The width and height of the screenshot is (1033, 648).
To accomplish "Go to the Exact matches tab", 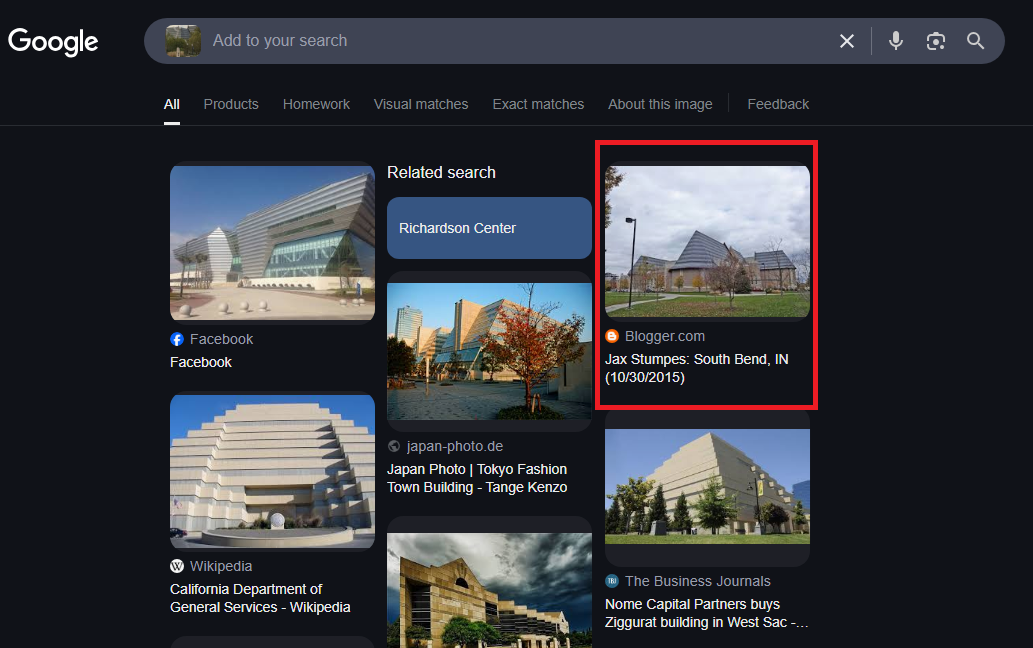I will 538,104.
